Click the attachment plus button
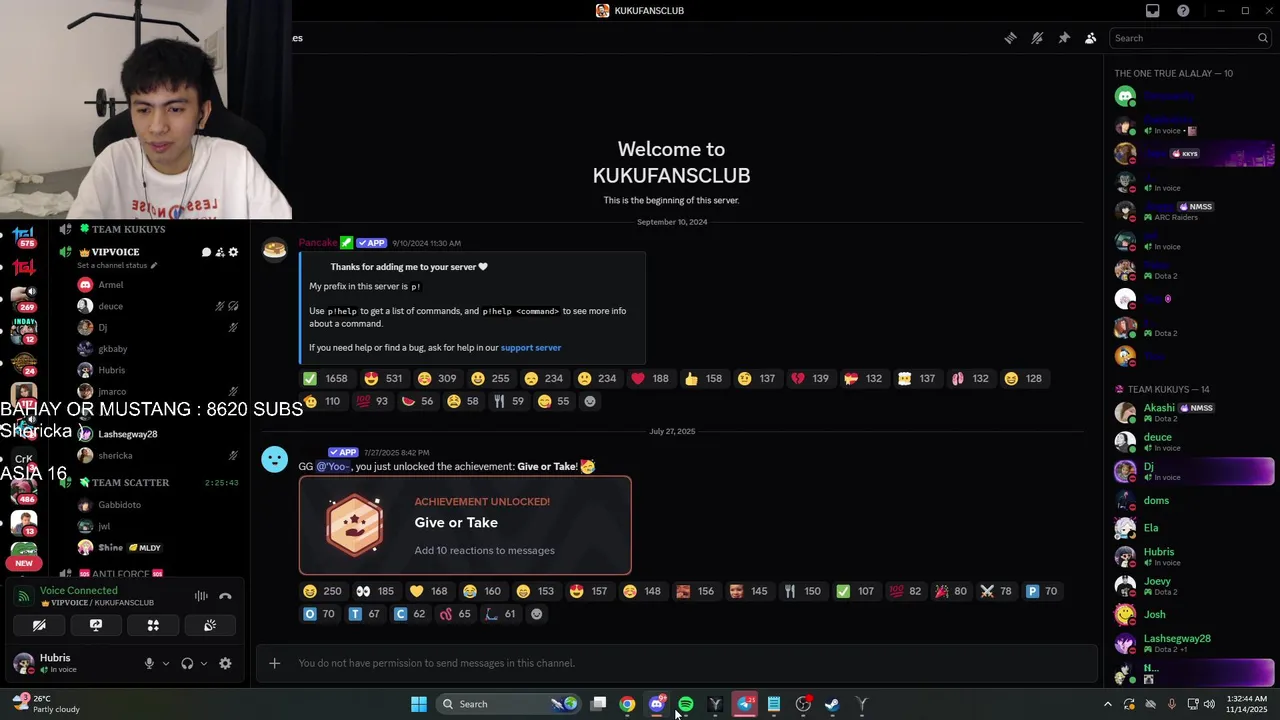Image resolution: width=1280 pixels, height=720 pixels. tap(274, 663)
